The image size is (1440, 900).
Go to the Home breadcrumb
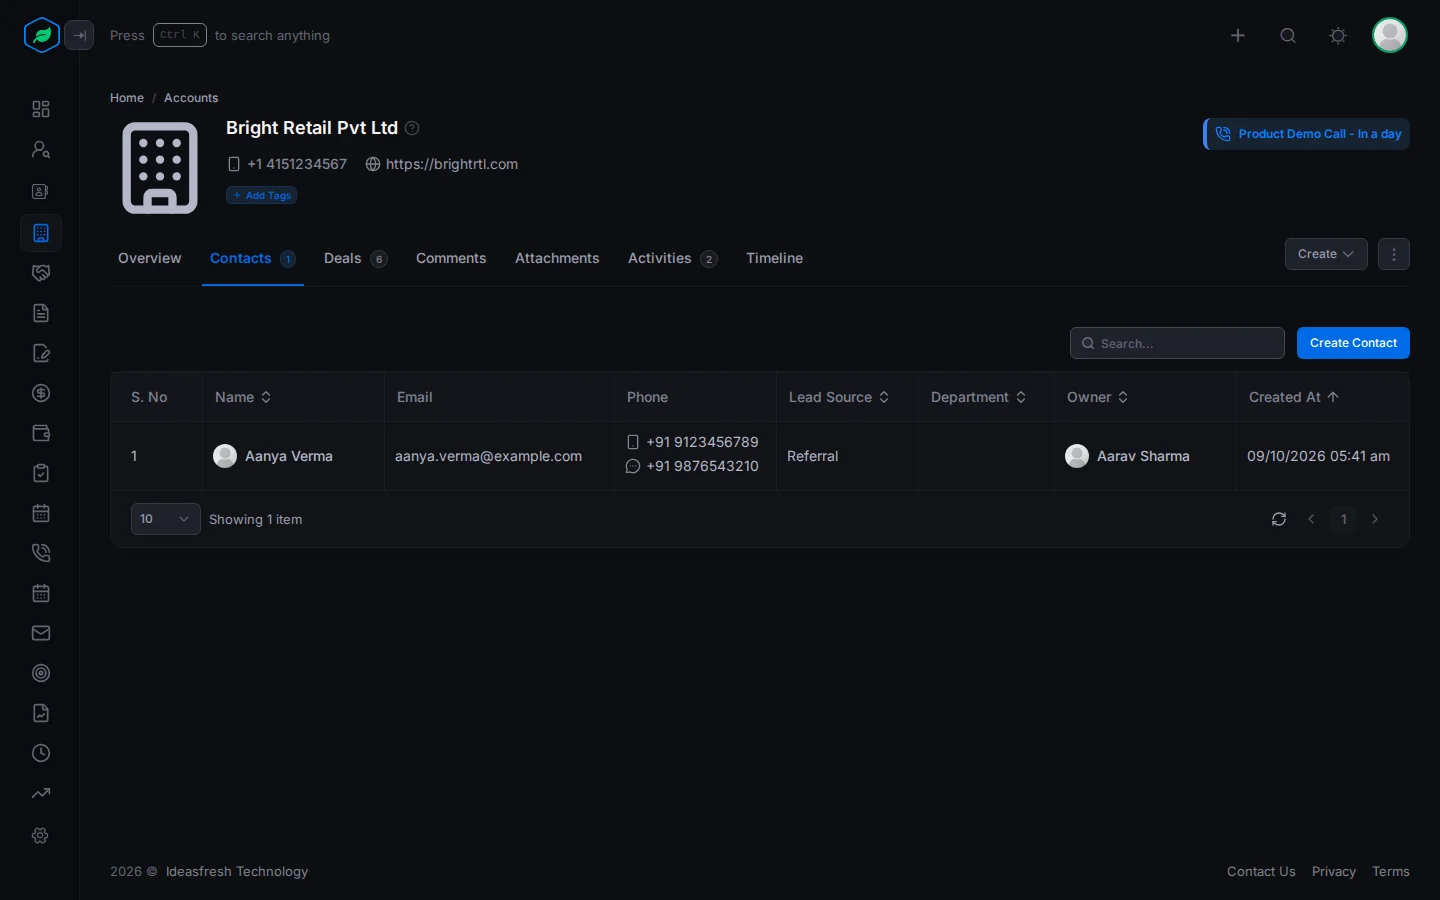pos(127,98)
